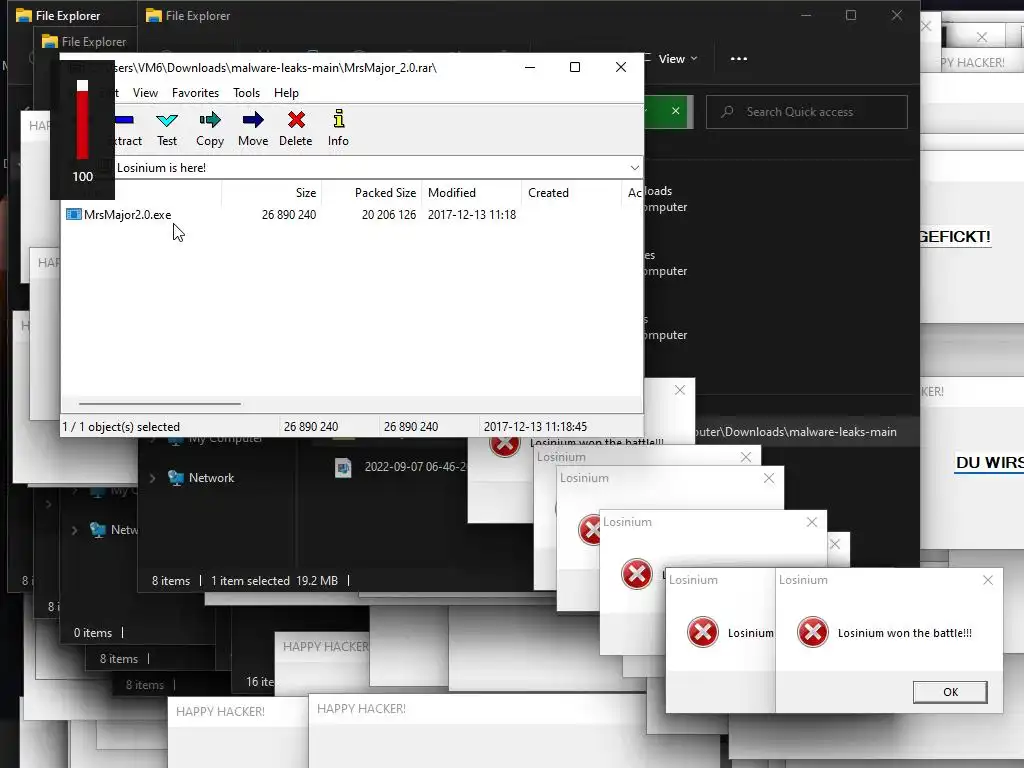Close the front Losinium won the battle dialog
Screen dimensions: 1024x768
pos(987,580)
